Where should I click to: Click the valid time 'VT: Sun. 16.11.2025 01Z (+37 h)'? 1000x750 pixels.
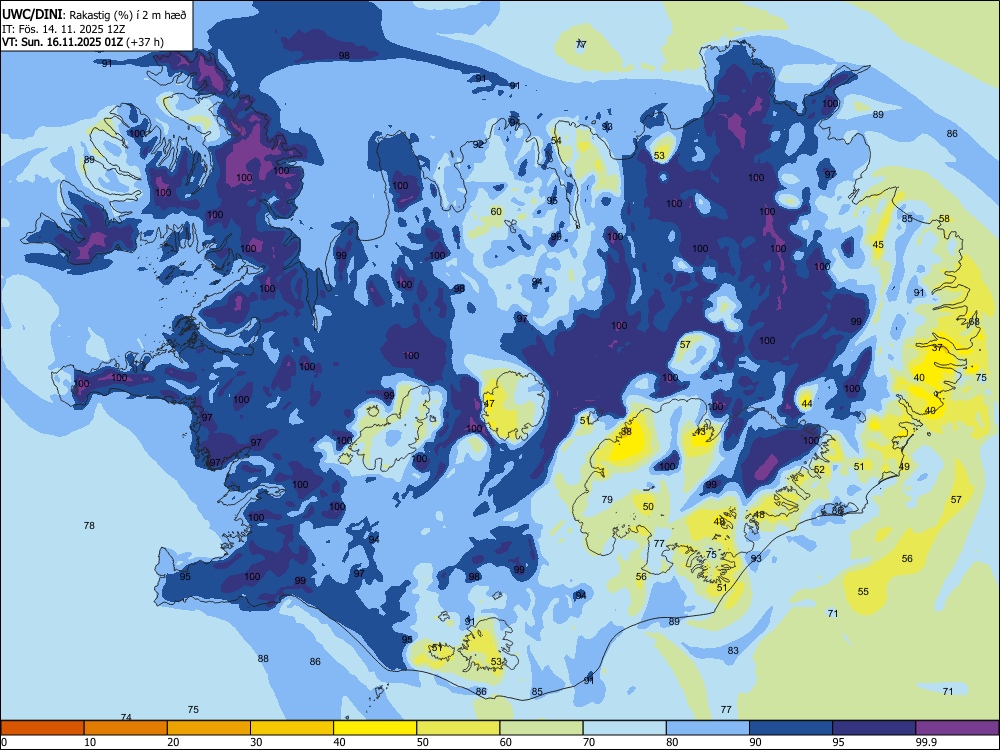tap(83, 42)
